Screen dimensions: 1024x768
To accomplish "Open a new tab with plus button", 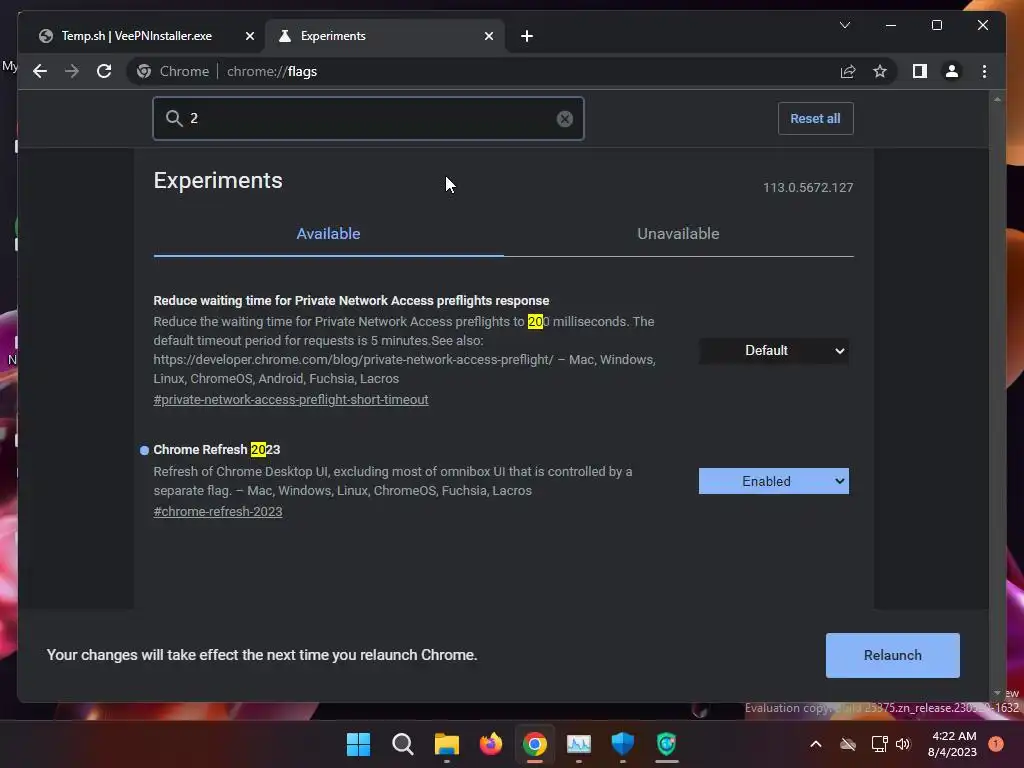I will (526, 36).
